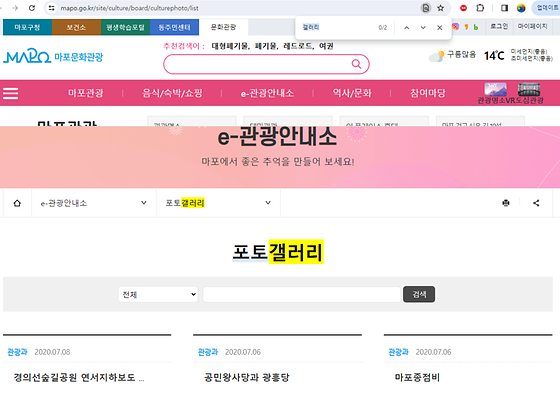560x396 pixels.
Task: Go to next find result arrow
Action: (x=423, y=27)
